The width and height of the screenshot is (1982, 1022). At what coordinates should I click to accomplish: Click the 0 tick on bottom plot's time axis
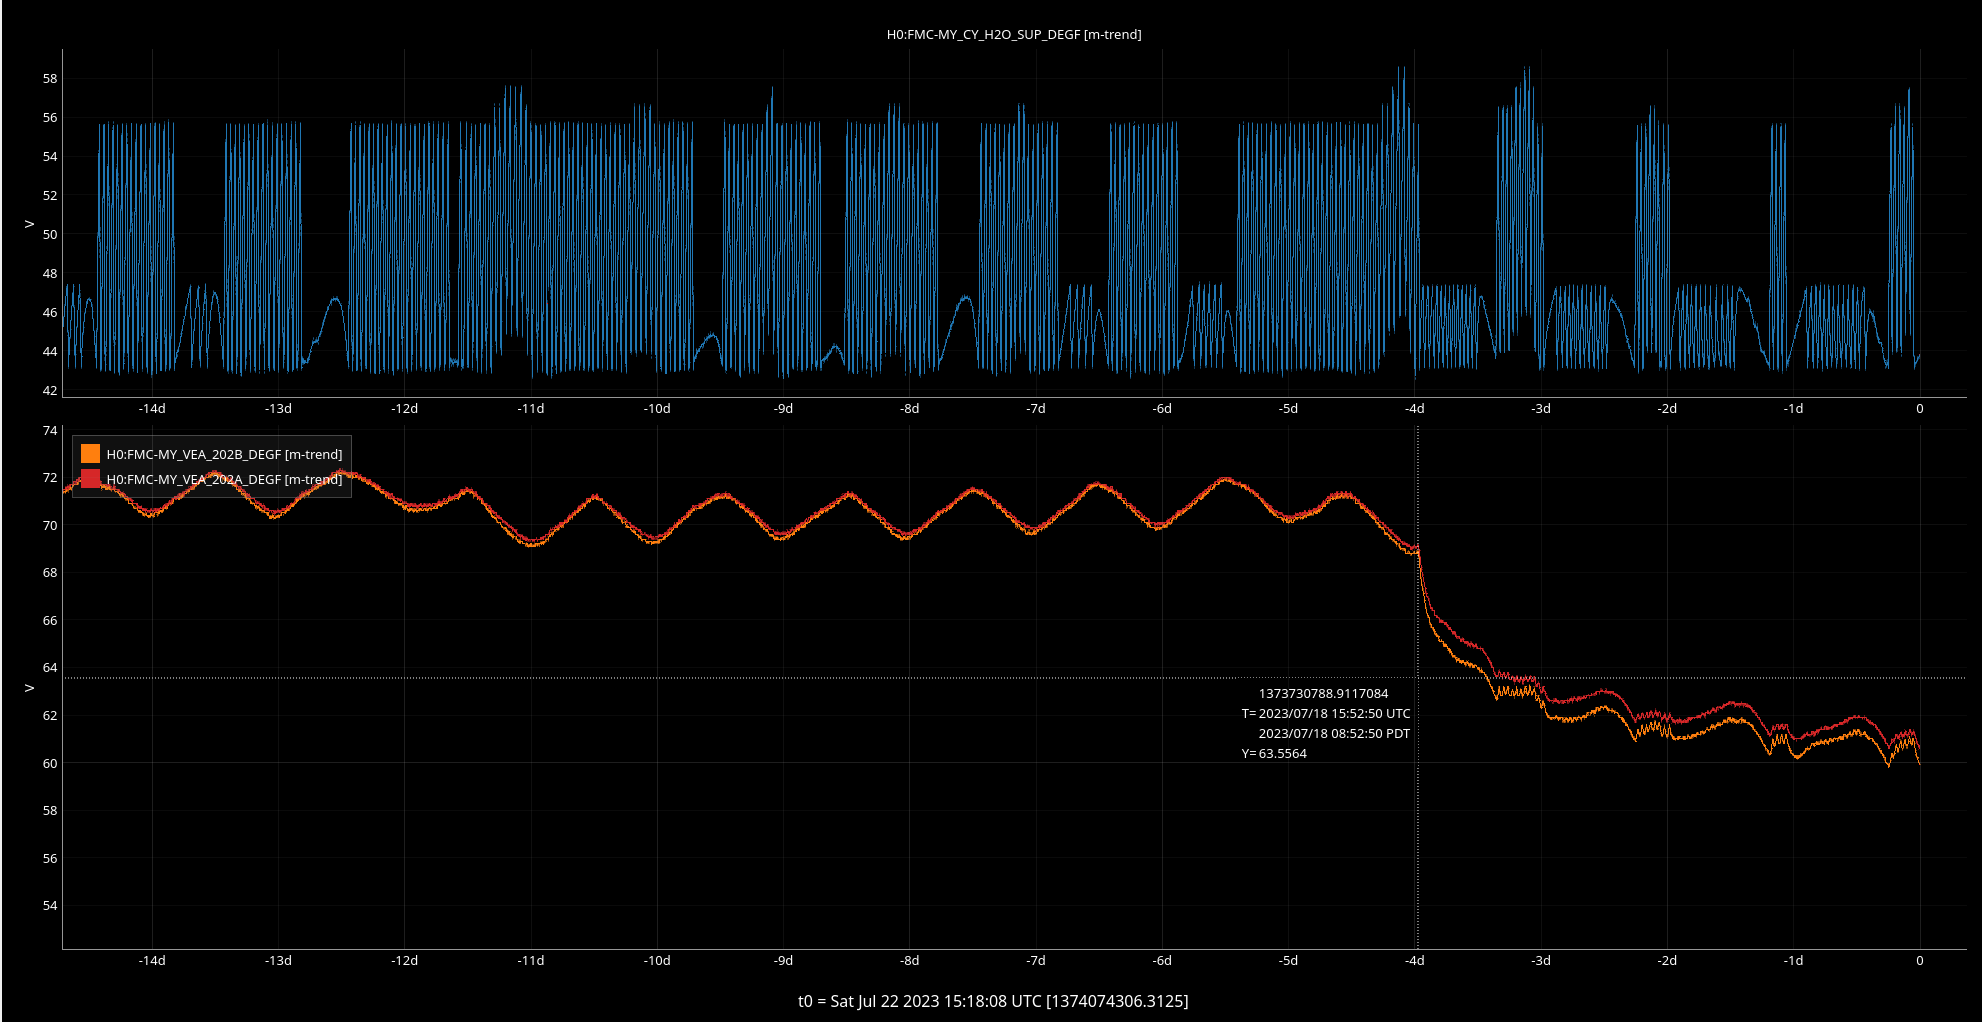click(1919, 960)
